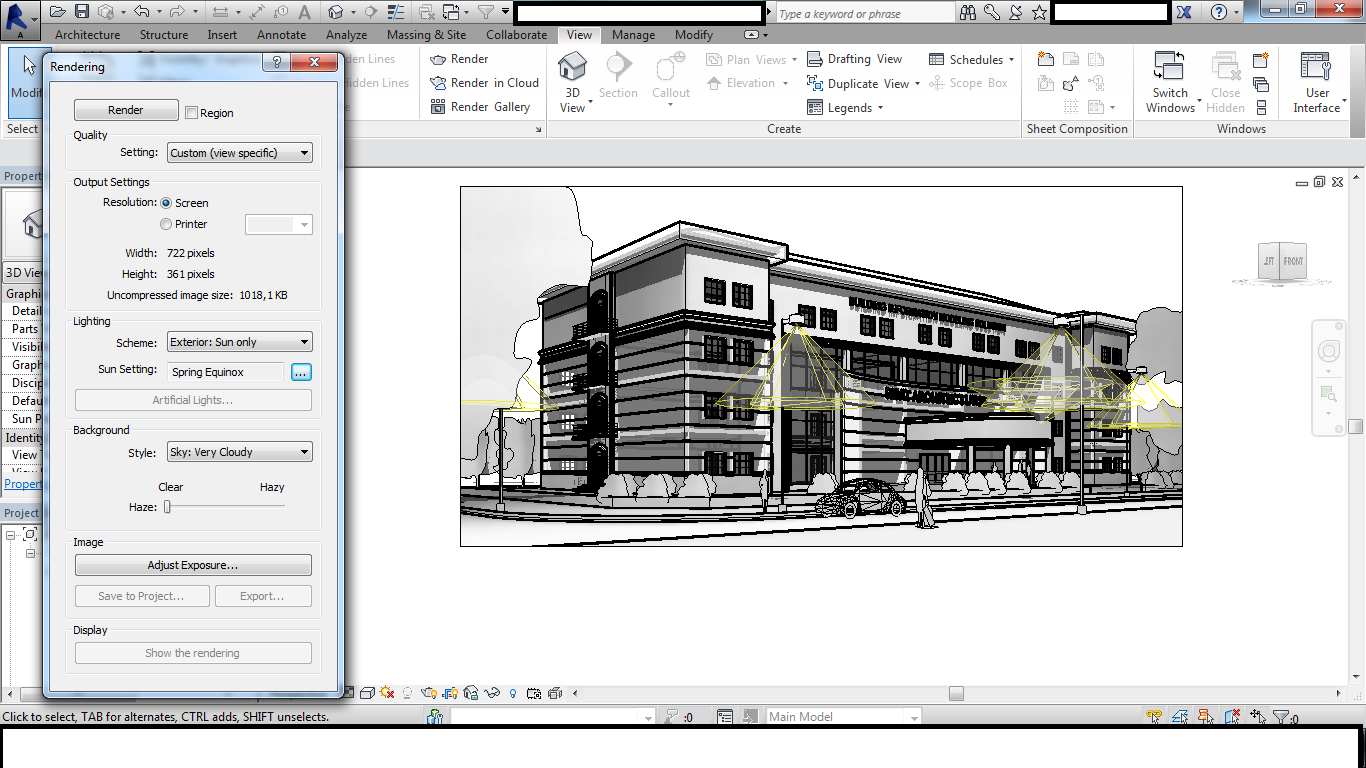Select the Drafting View tool
The height and width of the screenshot is (768, 1366).
coord(855,59)
